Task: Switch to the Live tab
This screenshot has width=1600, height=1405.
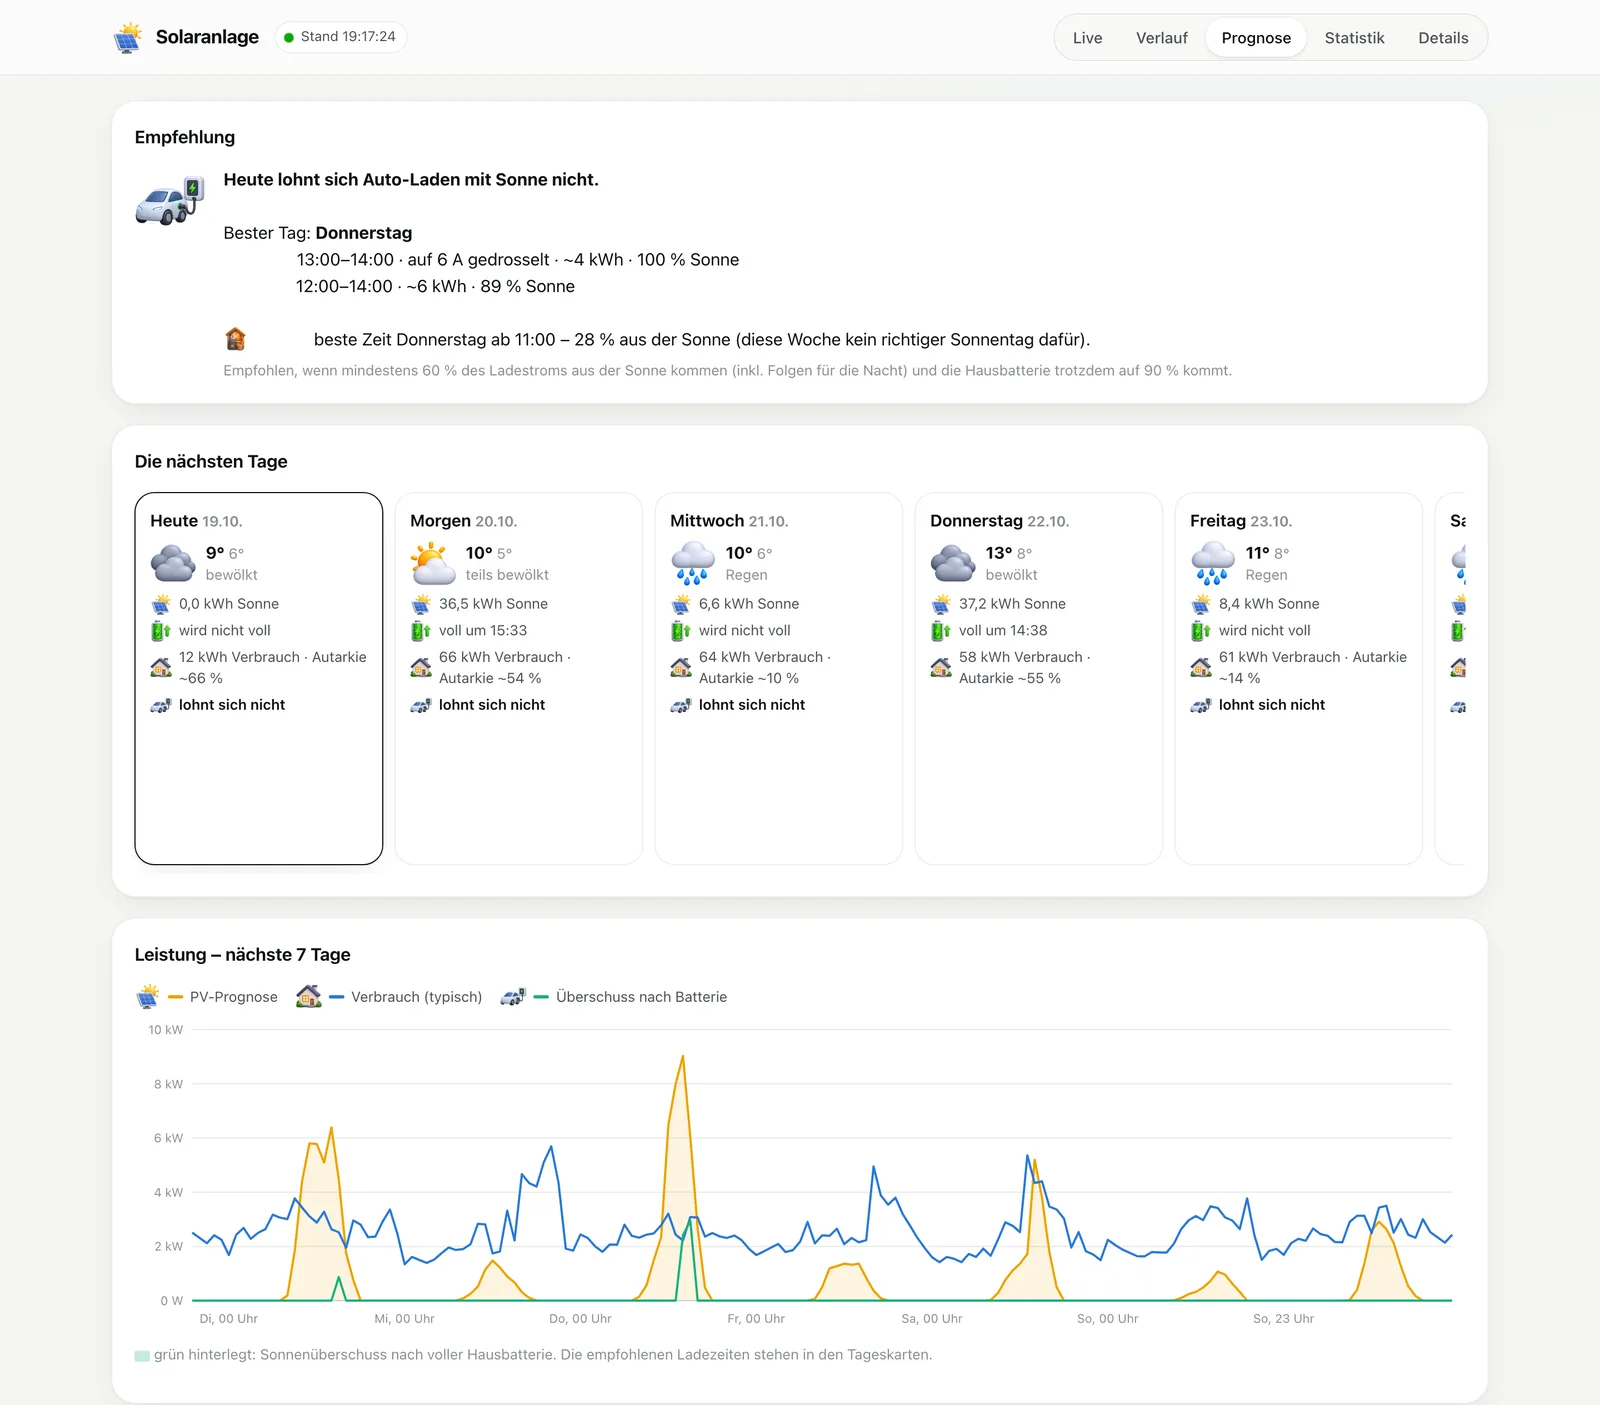Action: pos(1087,38)
